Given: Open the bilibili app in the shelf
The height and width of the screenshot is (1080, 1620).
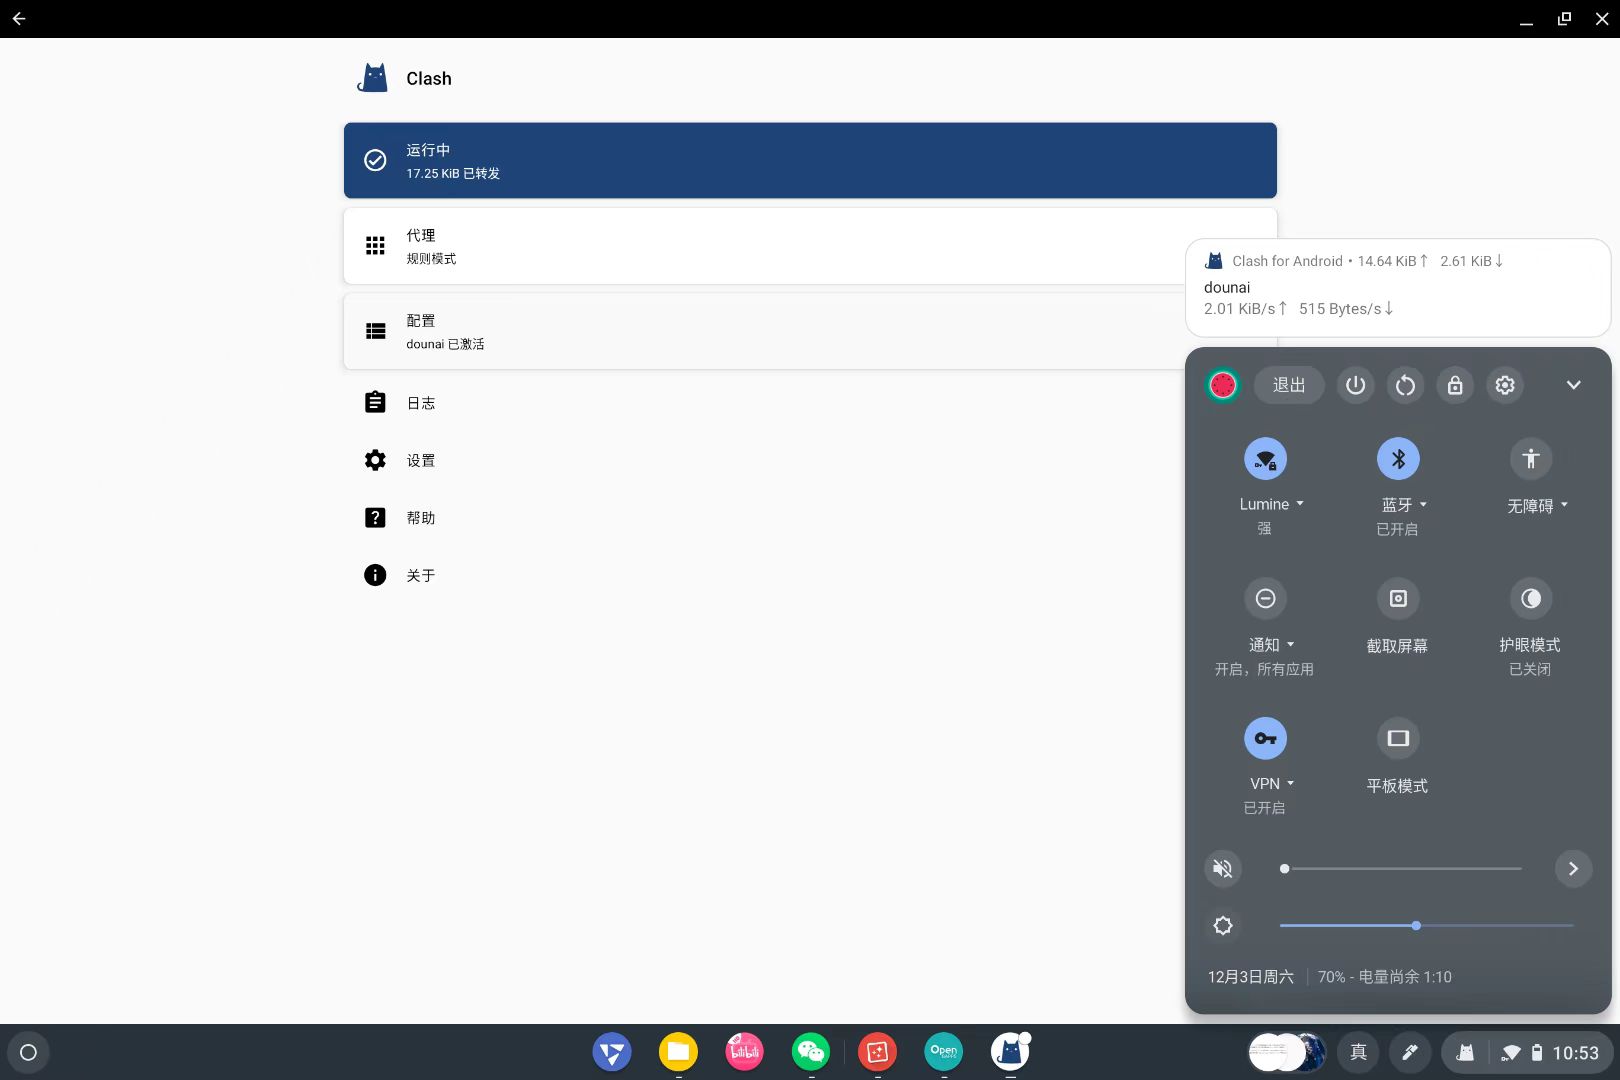Looking at the screenshot, I should [x=744, y=1052].
